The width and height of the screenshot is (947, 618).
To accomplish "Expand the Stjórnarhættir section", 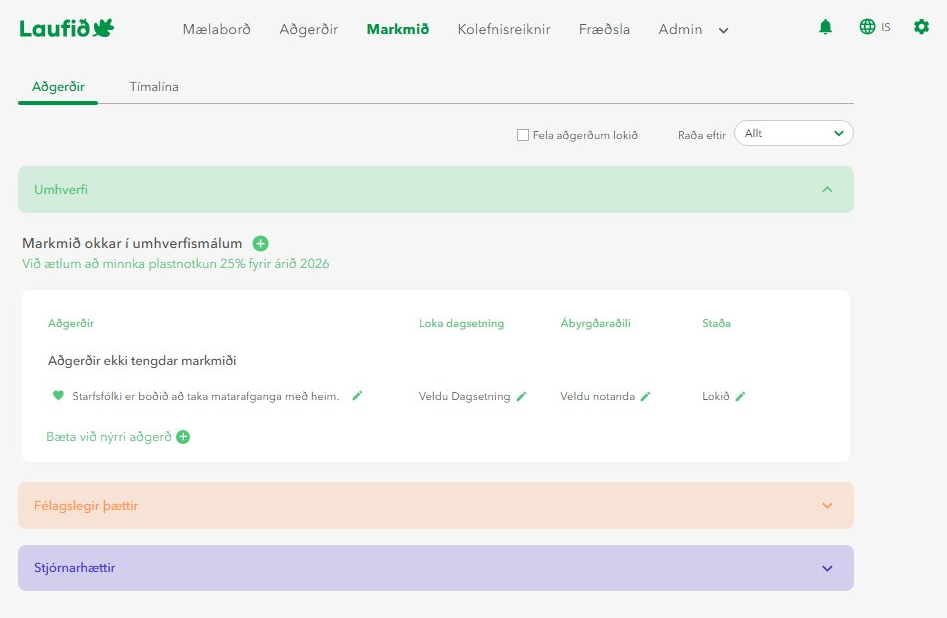I will (x=826, y=568).
